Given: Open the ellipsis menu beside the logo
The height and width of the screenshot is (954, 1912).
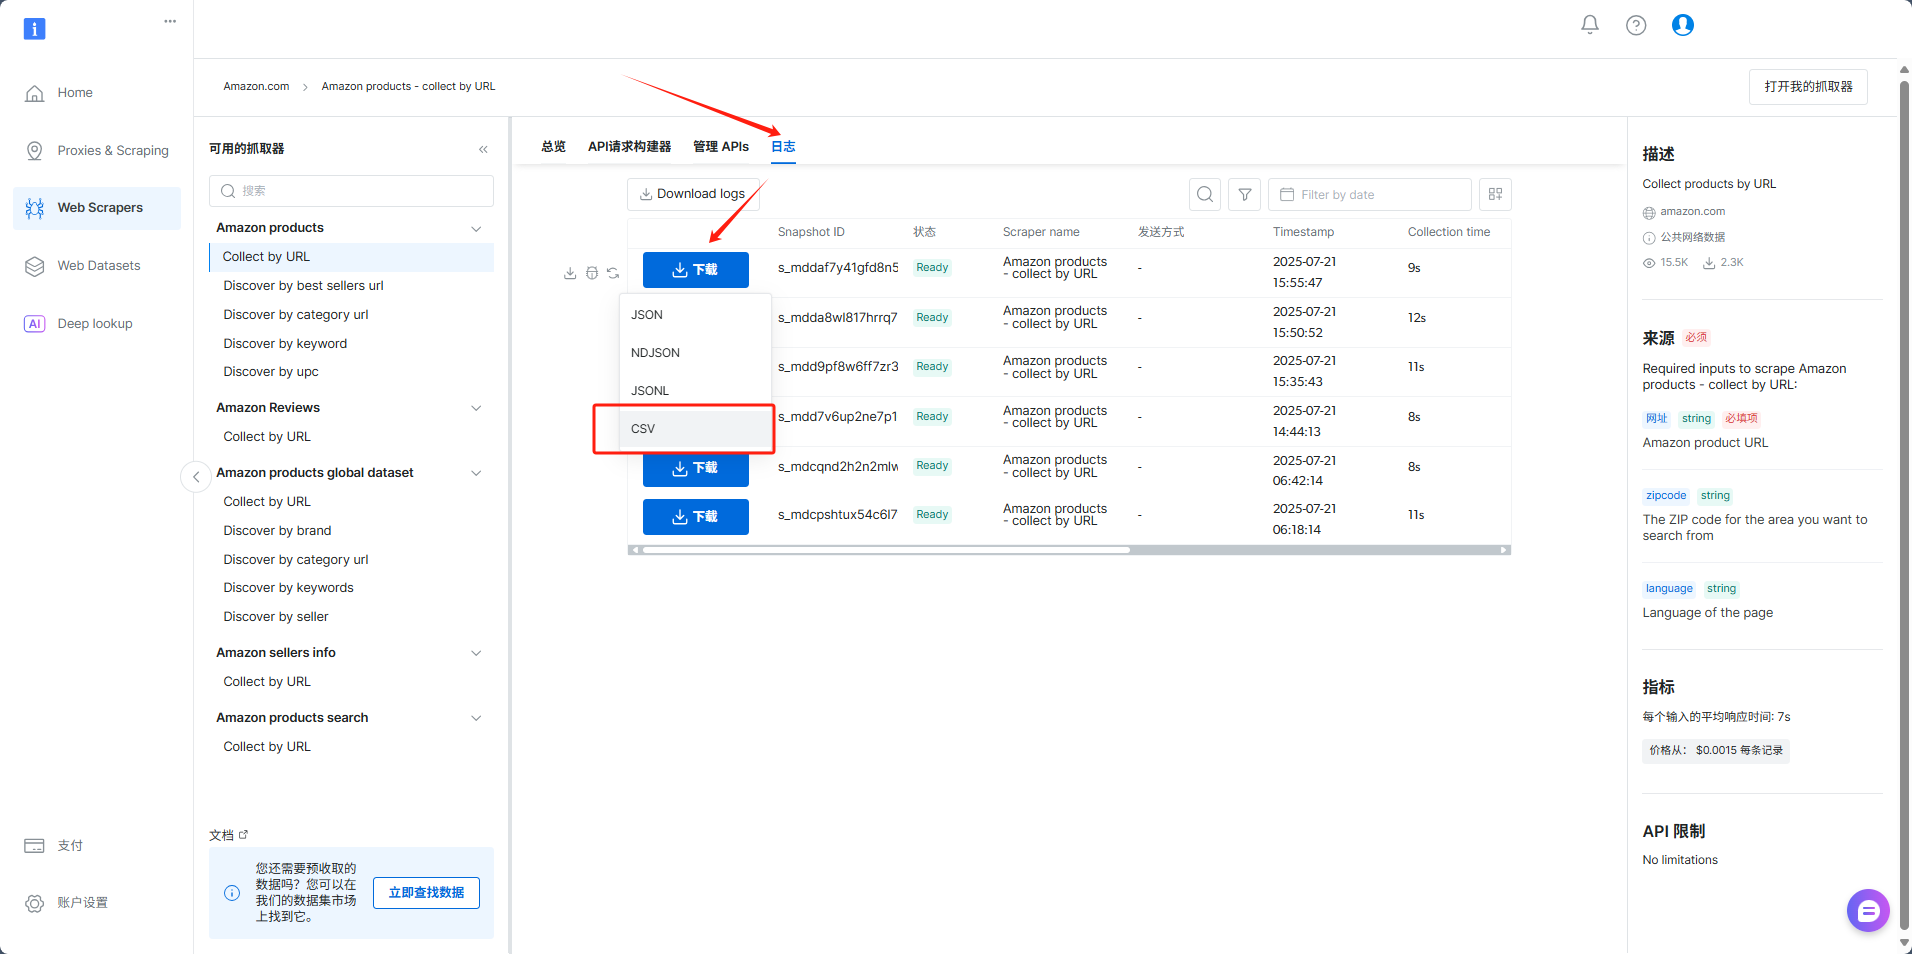Looking at the screenshot, I should coord(170,21).
